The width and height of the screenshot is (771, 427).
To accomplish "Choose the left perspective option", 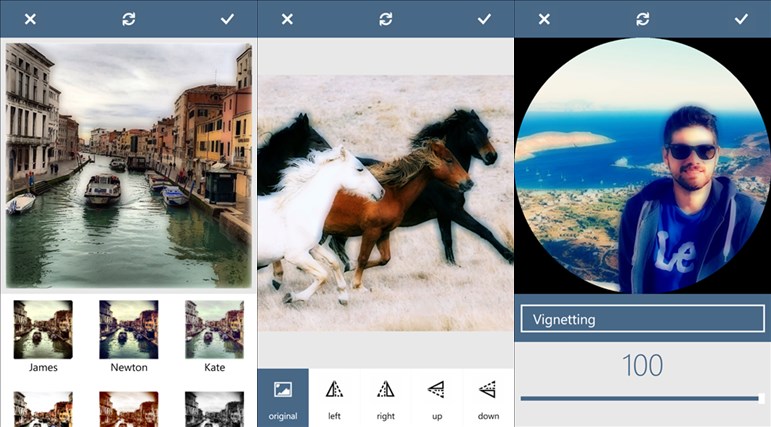I will [334, 397].
